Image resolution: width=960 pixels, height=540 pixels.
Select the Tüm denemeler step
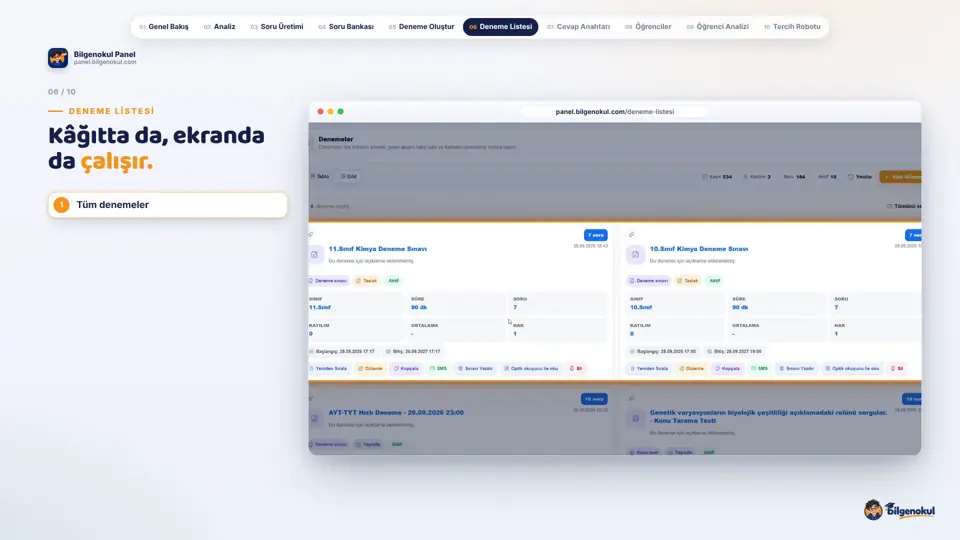click(168, 205)
